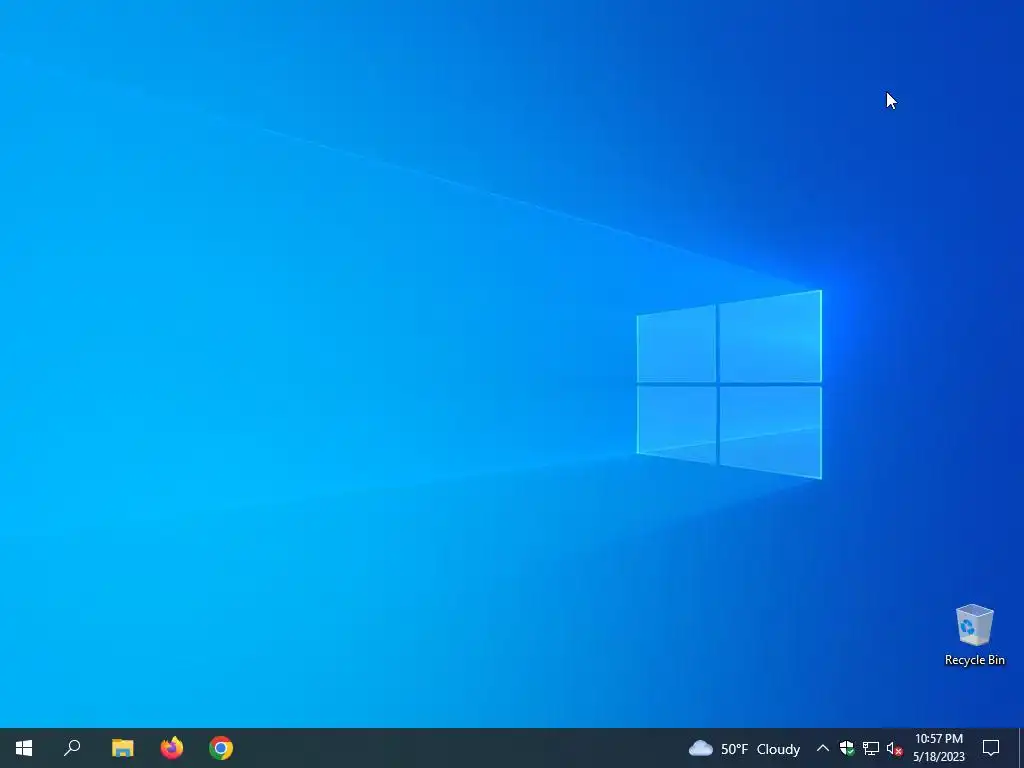Open the 50°F Cloudy weather widget
Image resolution: width=1024 pixels, height=768 pixels.
pyautogui.click(x=744, y=748)
